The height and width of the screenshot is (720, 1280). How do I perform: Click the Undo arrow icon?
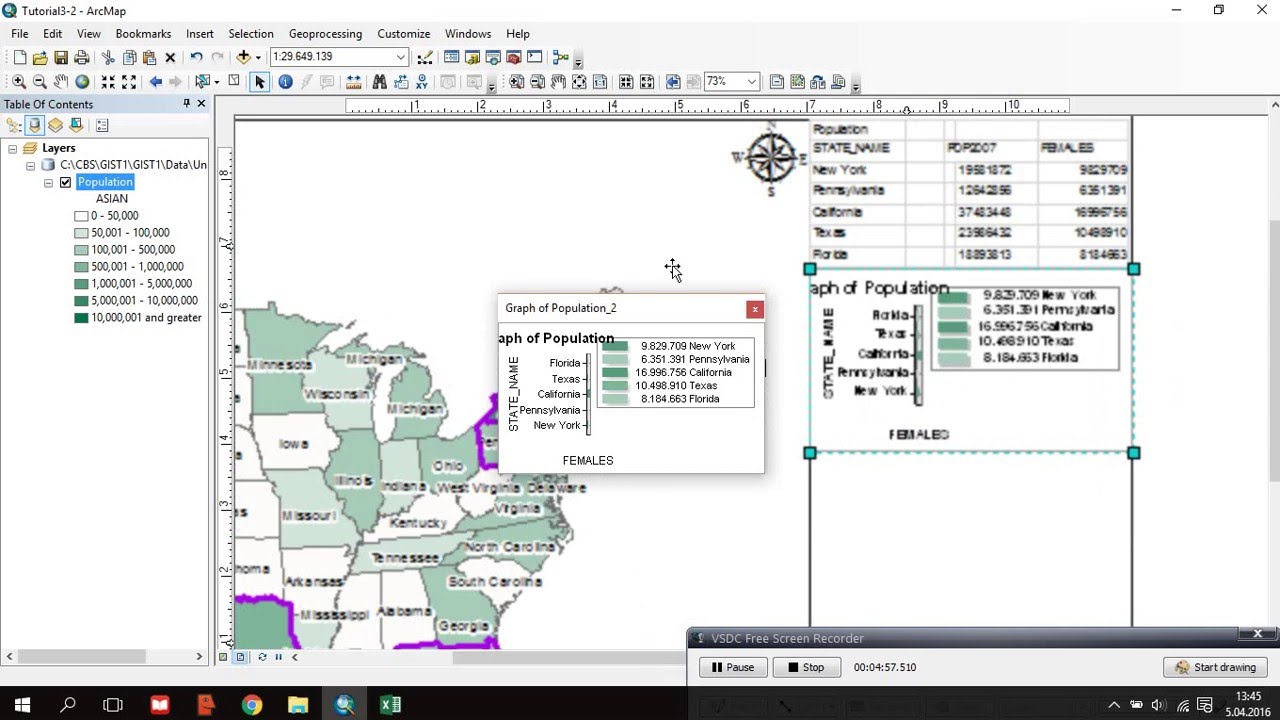[x=196, y=58]
